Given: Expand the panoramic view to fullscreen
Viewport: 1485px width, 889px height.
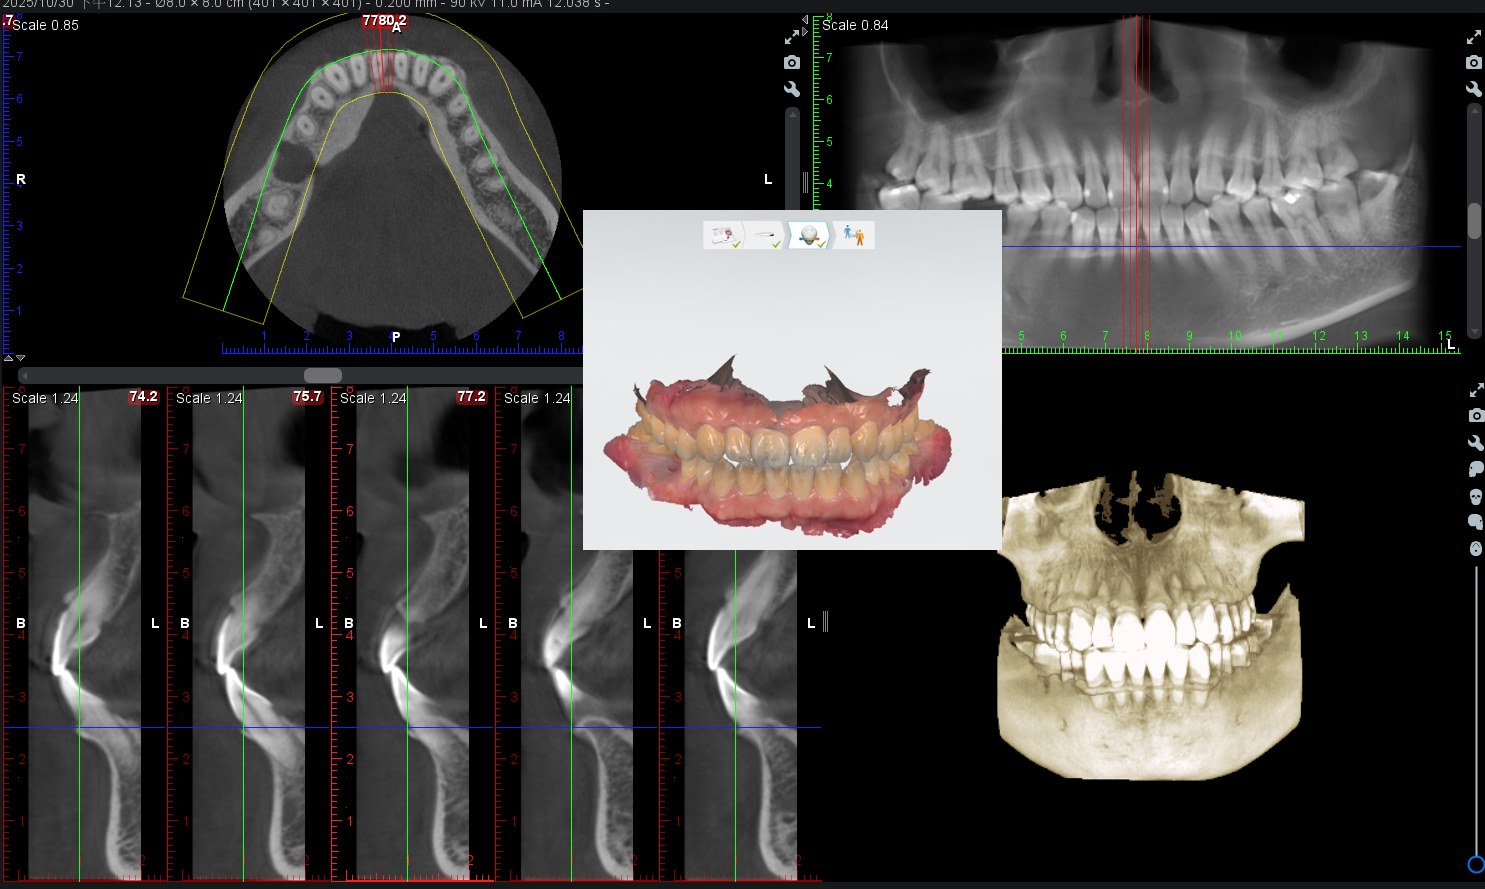Looking at the screenshot, I should click(1473, 37).
